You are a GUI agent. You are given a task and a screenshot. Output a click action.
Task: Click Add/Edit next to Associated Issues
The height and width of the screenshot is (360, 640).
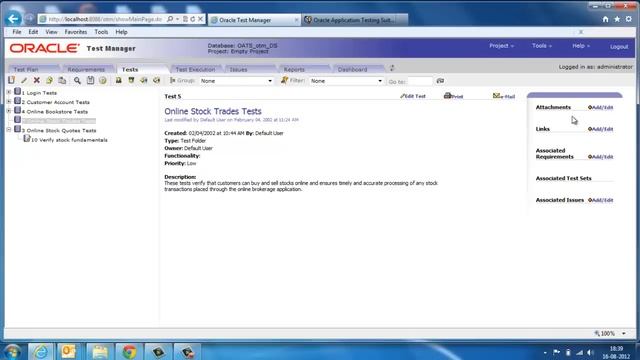600,200
